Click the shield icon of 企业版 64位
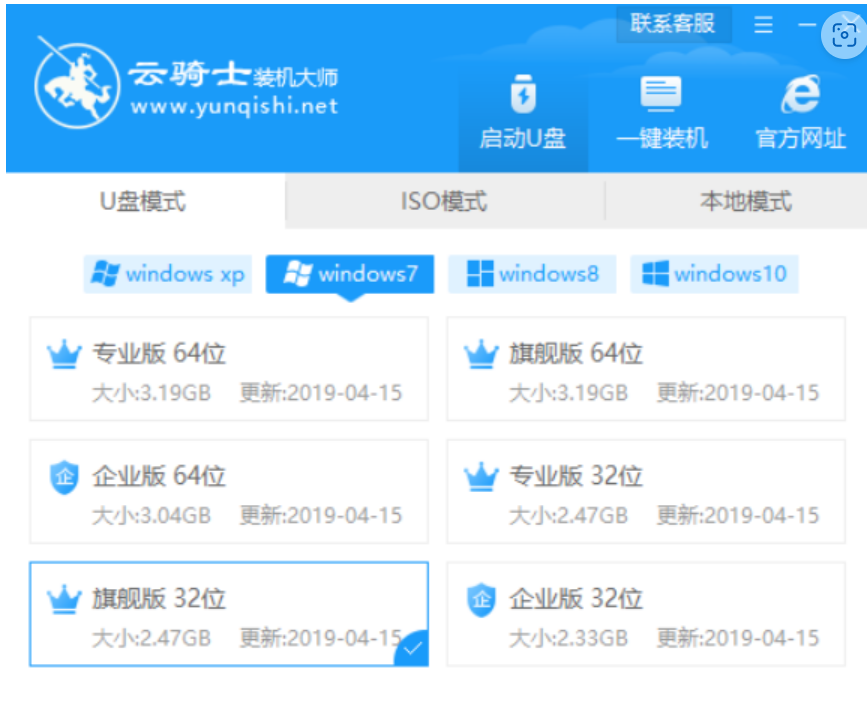This screenshot has width=867, height=705. pyautogui.click(x=64, y=477)
